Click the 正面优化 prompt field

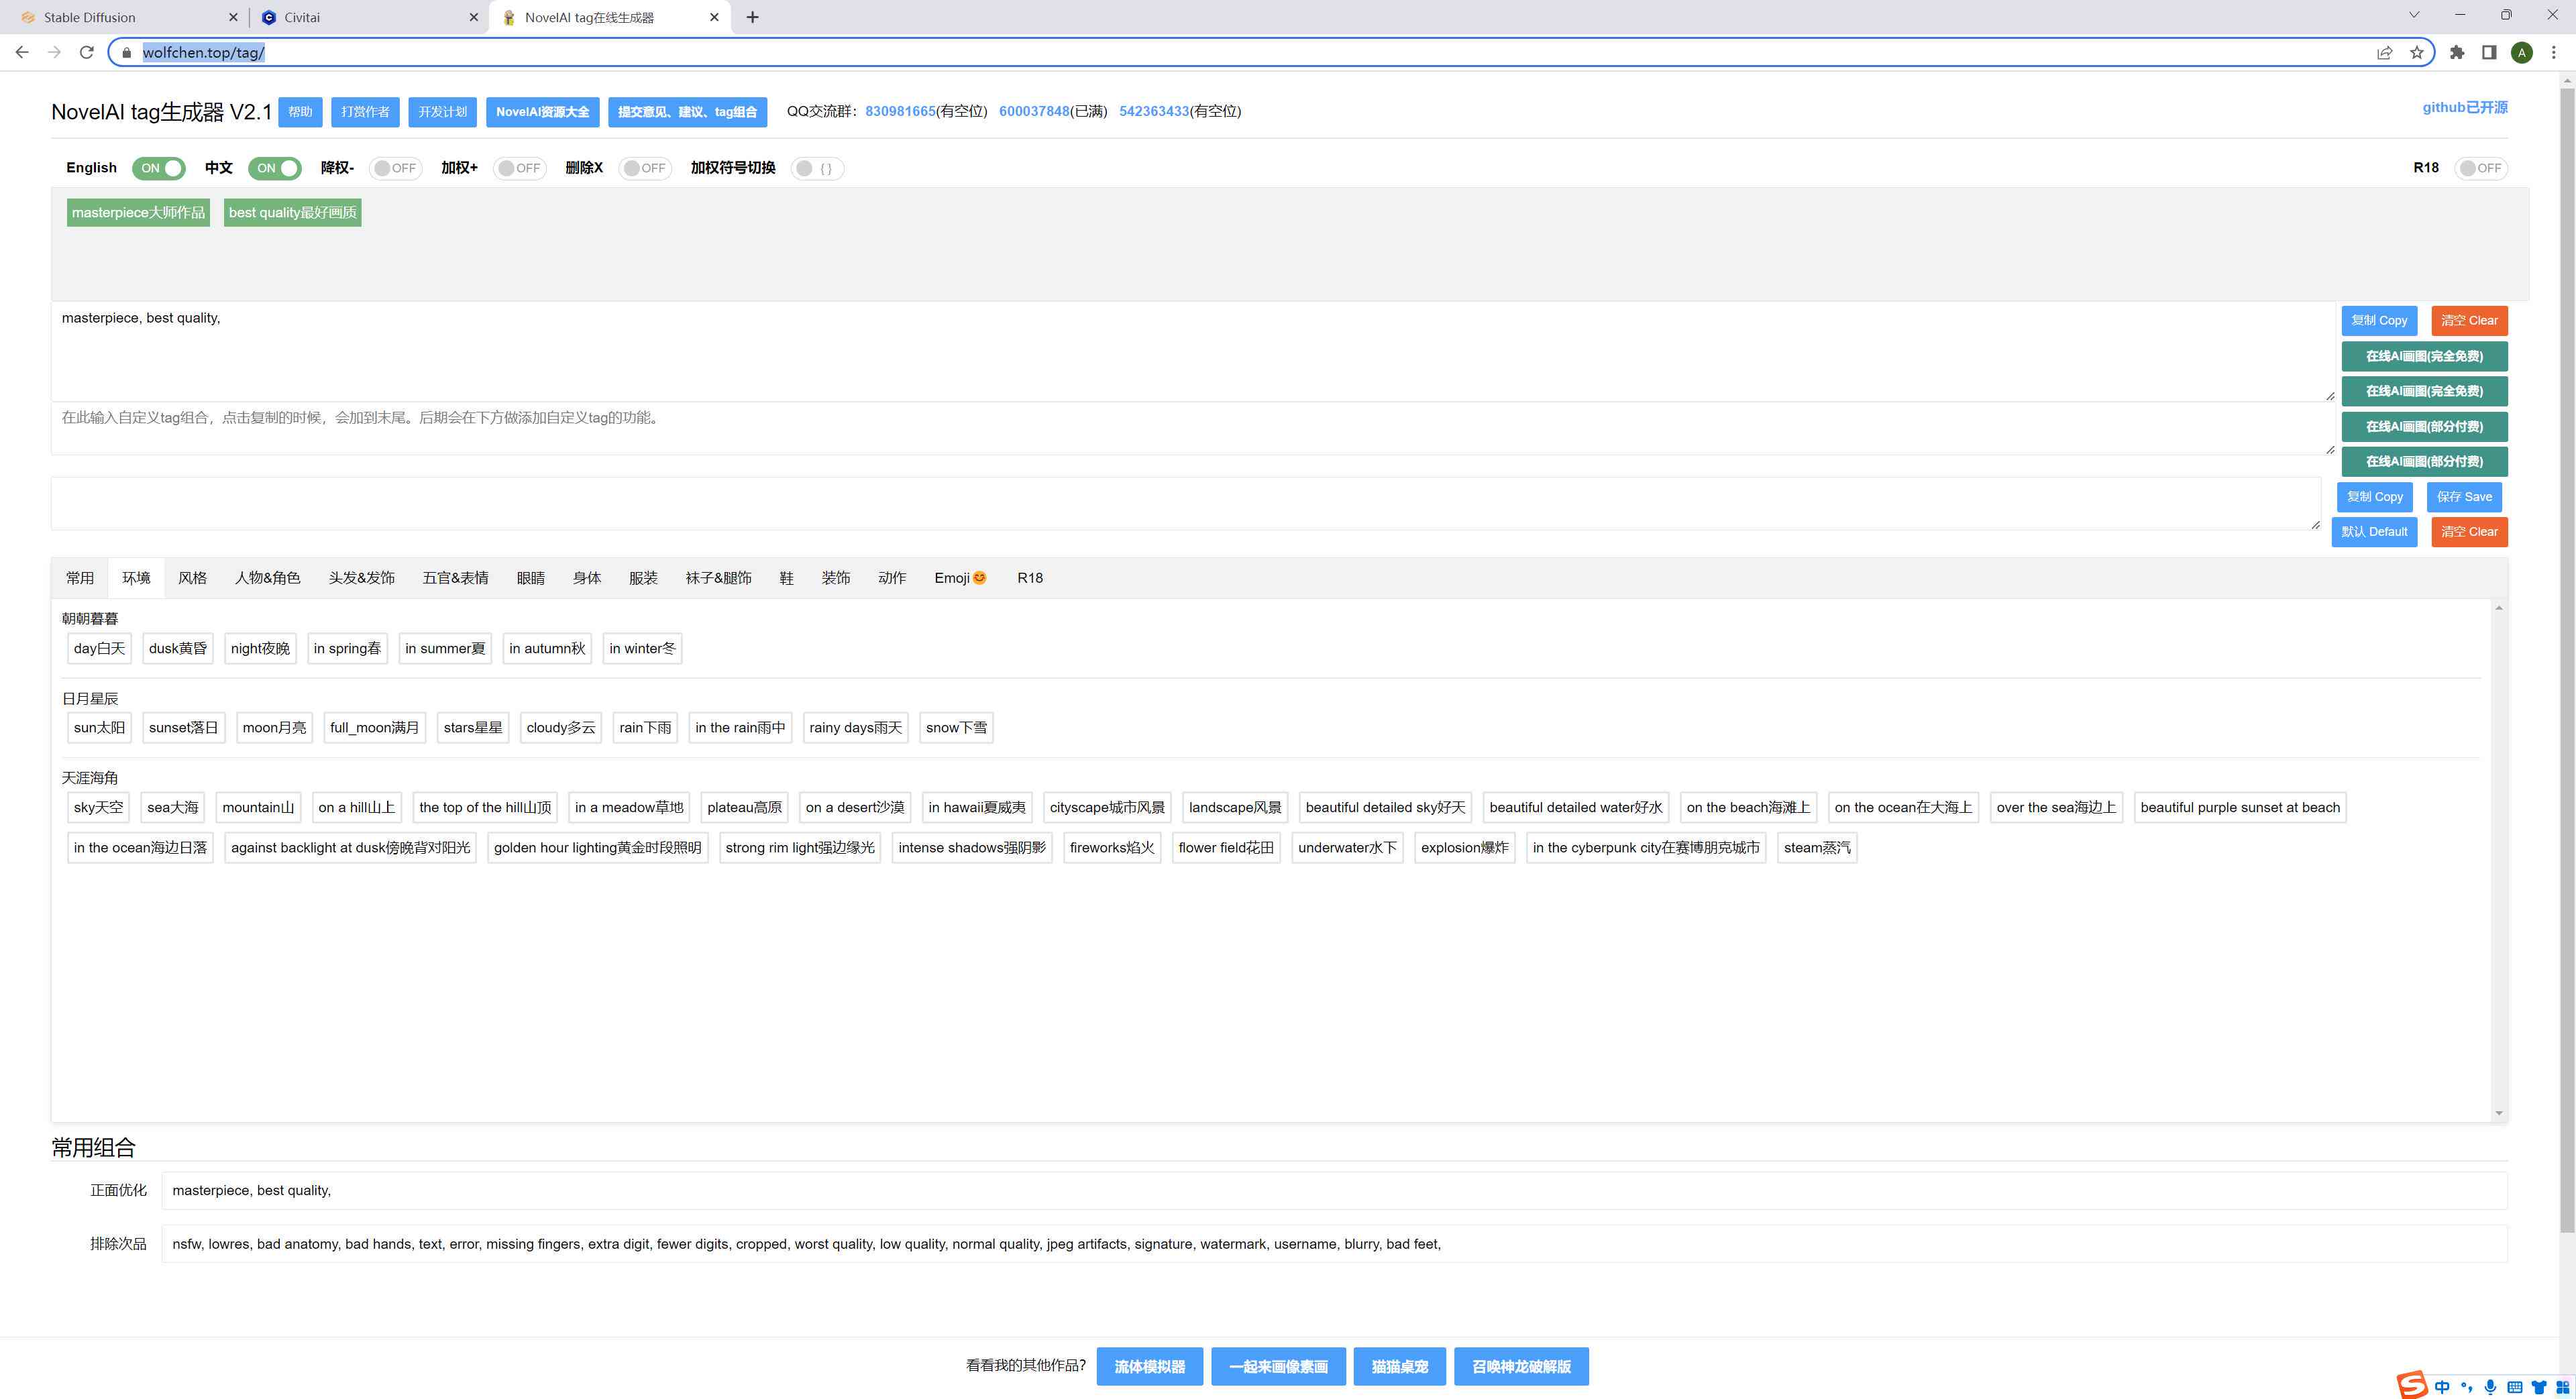coord(1334,1190)
